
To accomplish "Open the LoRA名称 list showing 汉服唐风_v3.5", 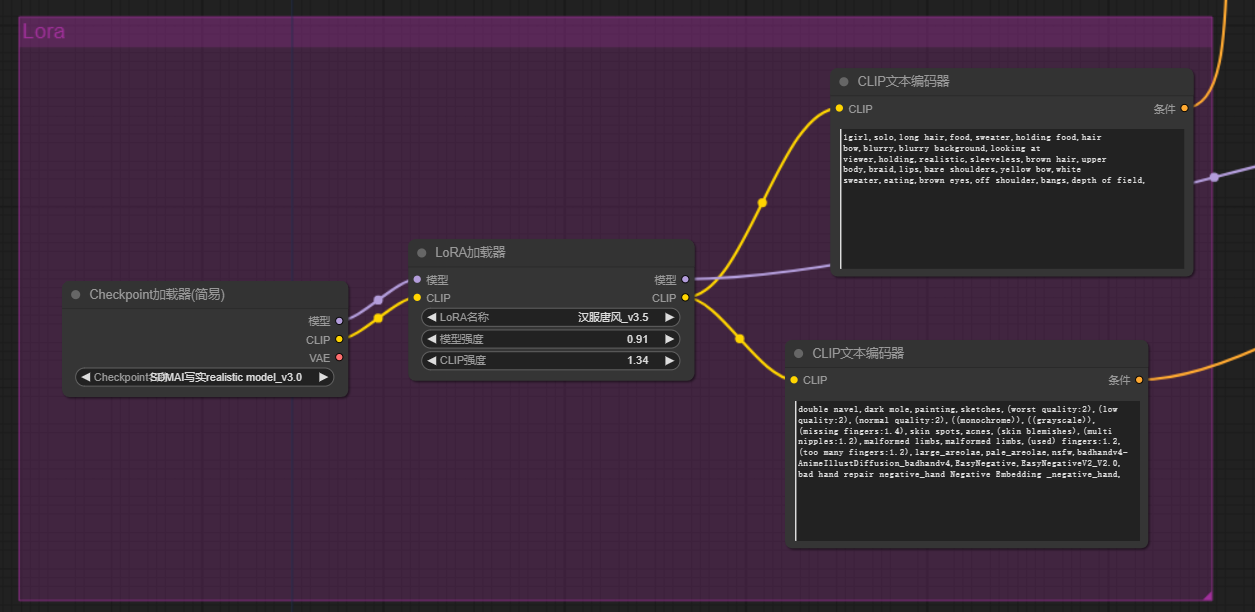I will (x=550, y=317).
